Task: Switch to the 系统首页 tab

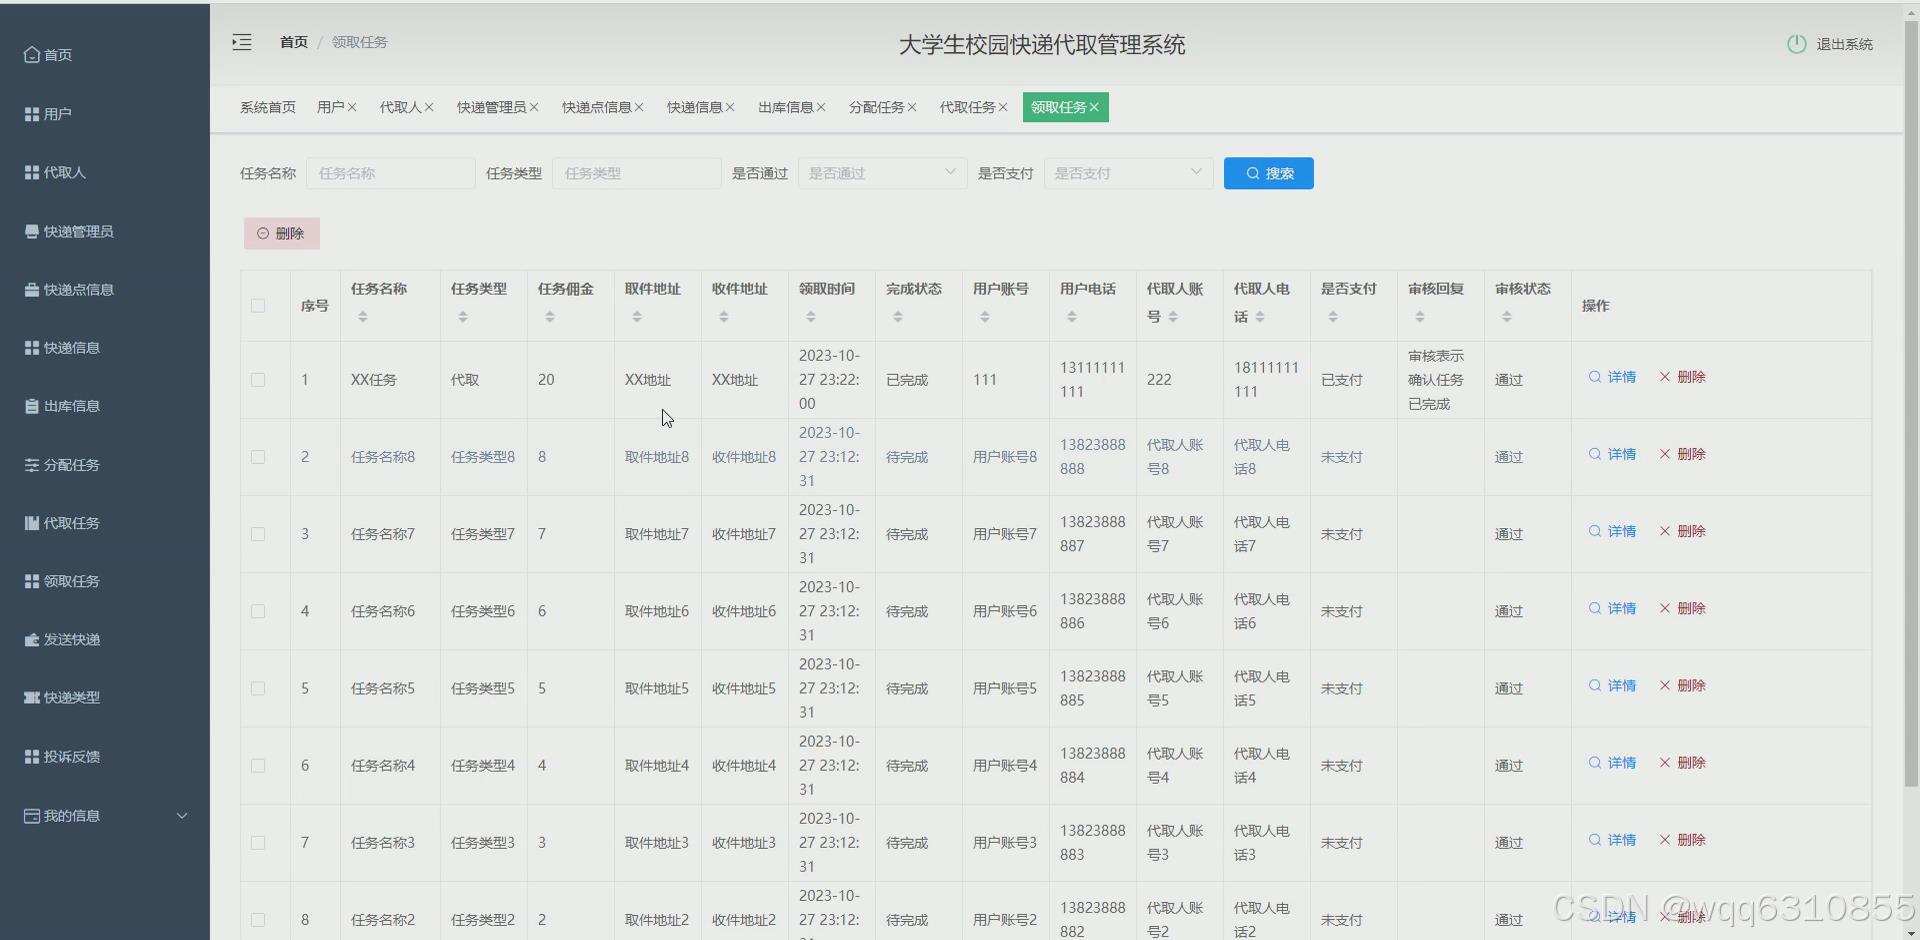Action: coord(267,107)
